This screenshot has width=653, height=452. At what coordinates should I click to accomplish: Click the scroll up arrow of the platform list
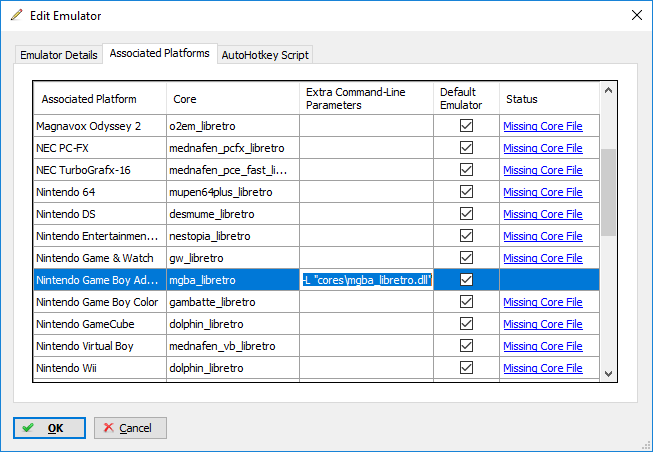coord(608,90)
